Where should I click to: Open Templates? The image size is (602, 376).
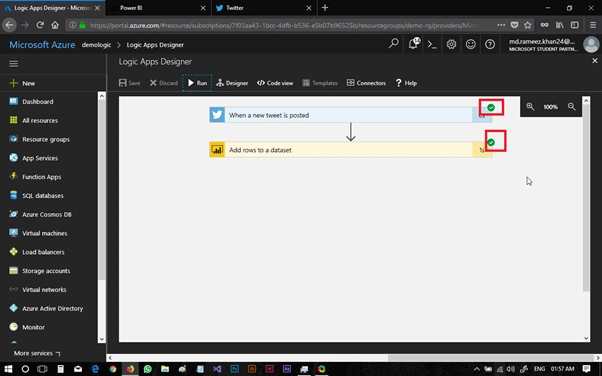[x=320, y=83]
